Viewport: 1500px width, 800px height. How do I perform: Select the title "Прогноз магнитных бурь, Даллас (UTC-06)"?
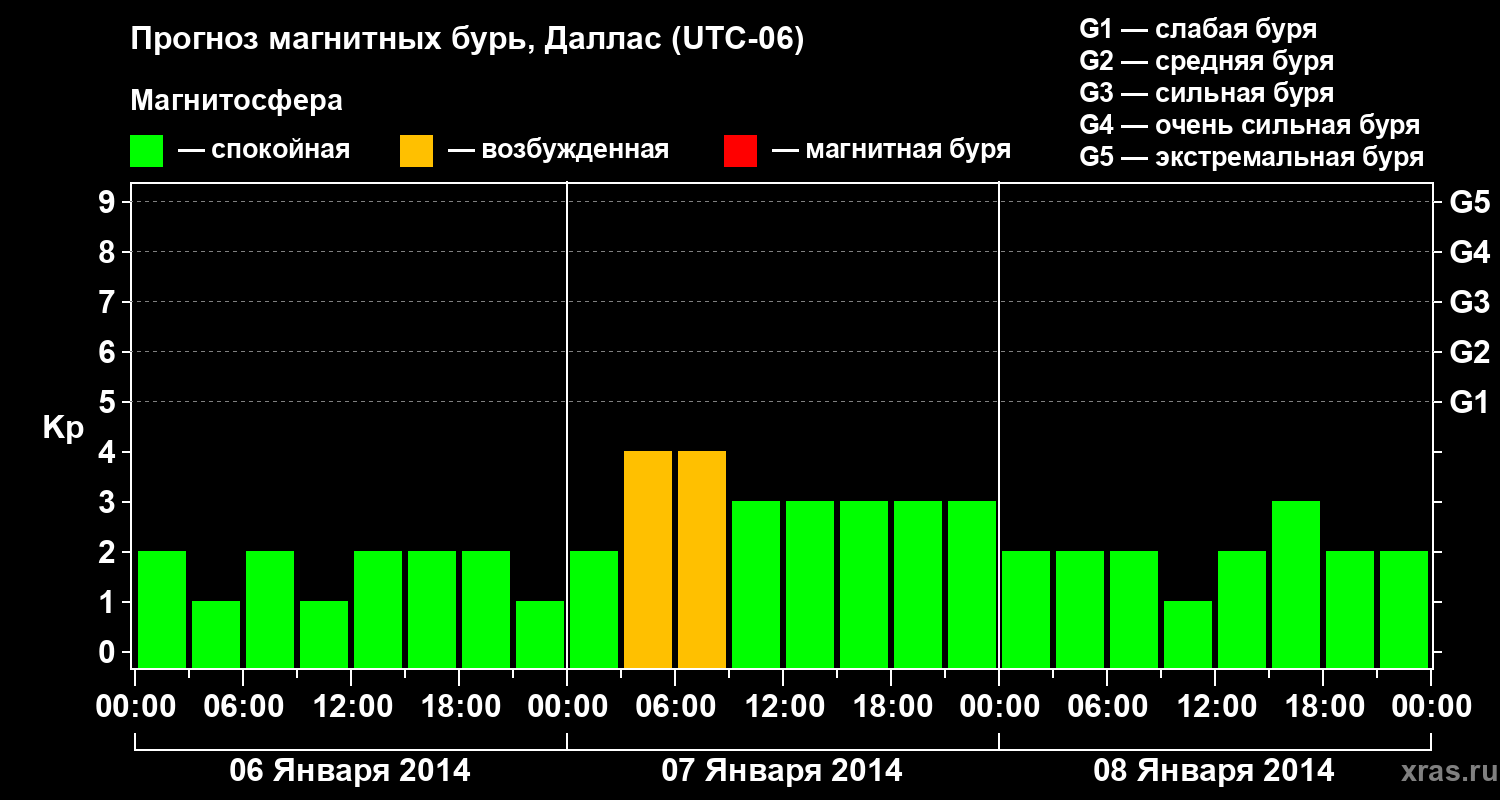467,40
